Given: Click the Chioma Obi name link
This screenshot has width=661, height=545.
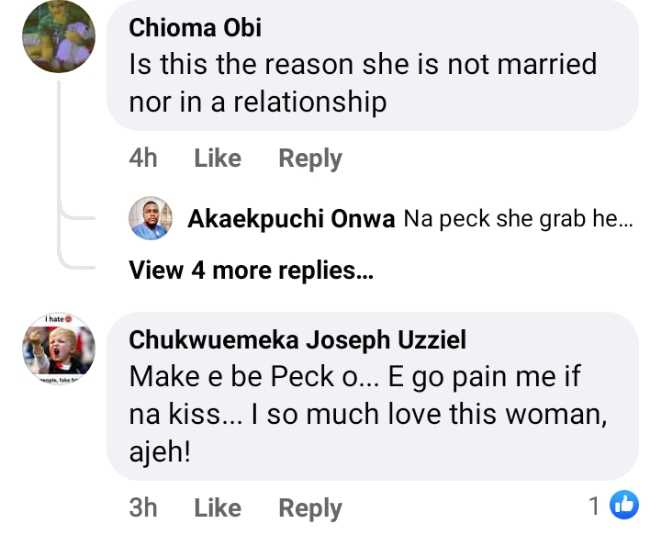Looking at the screenshot, I should point(193,28).
